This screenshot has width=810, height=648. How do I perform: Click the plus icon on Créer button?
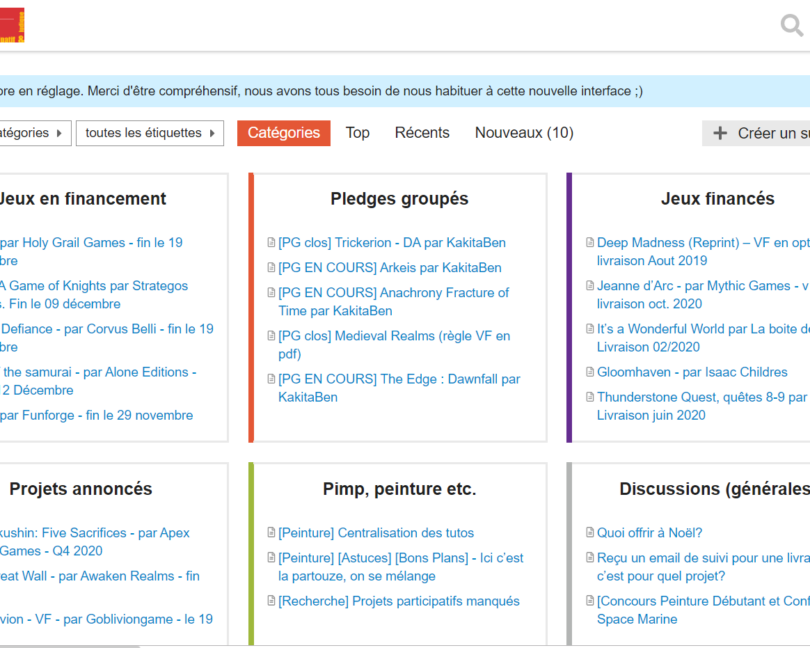[720, 133]
